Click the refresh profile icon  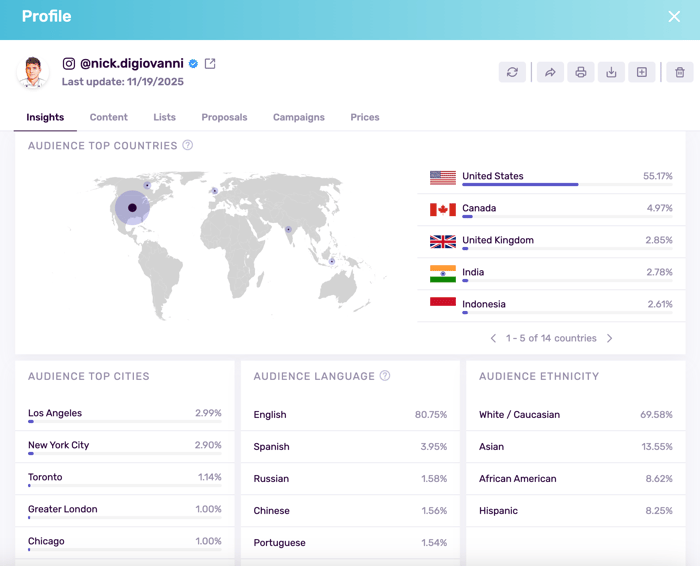pos(513,72)
